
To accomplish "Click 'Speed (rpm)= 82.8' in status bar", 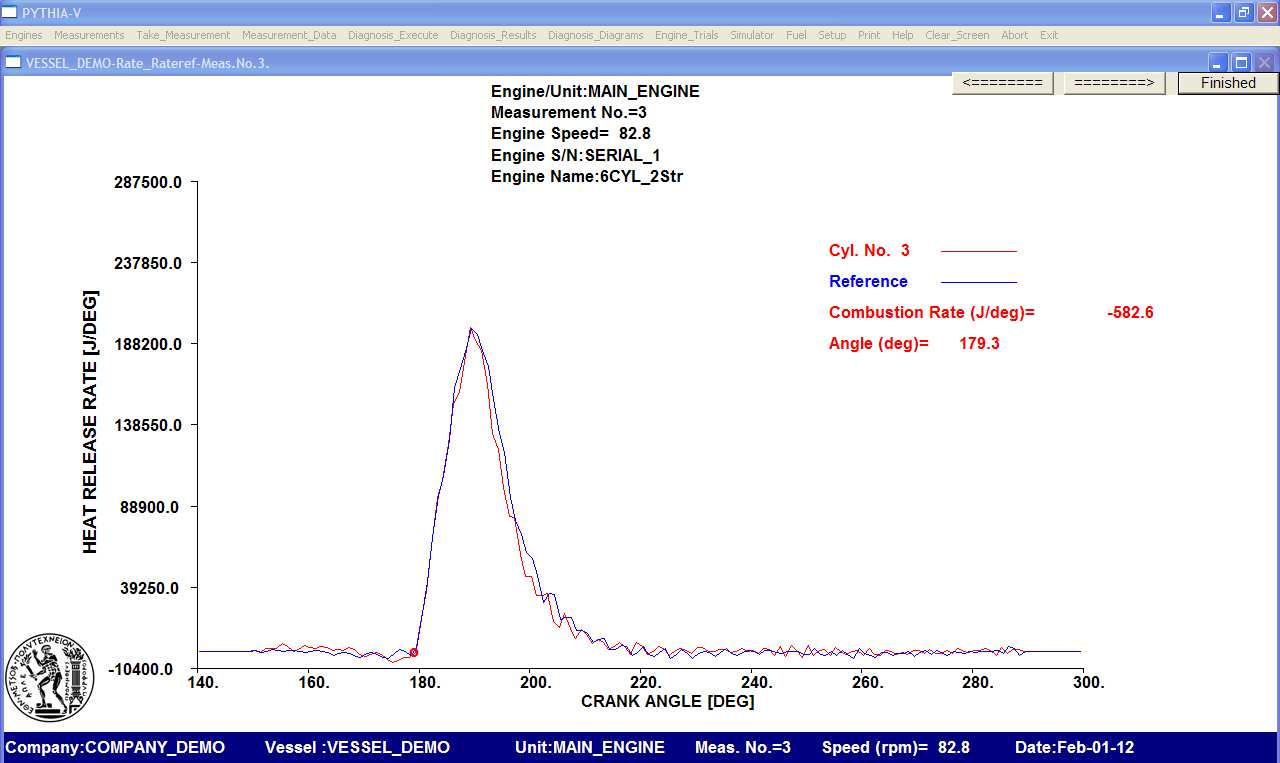I will tap(896, 747).
